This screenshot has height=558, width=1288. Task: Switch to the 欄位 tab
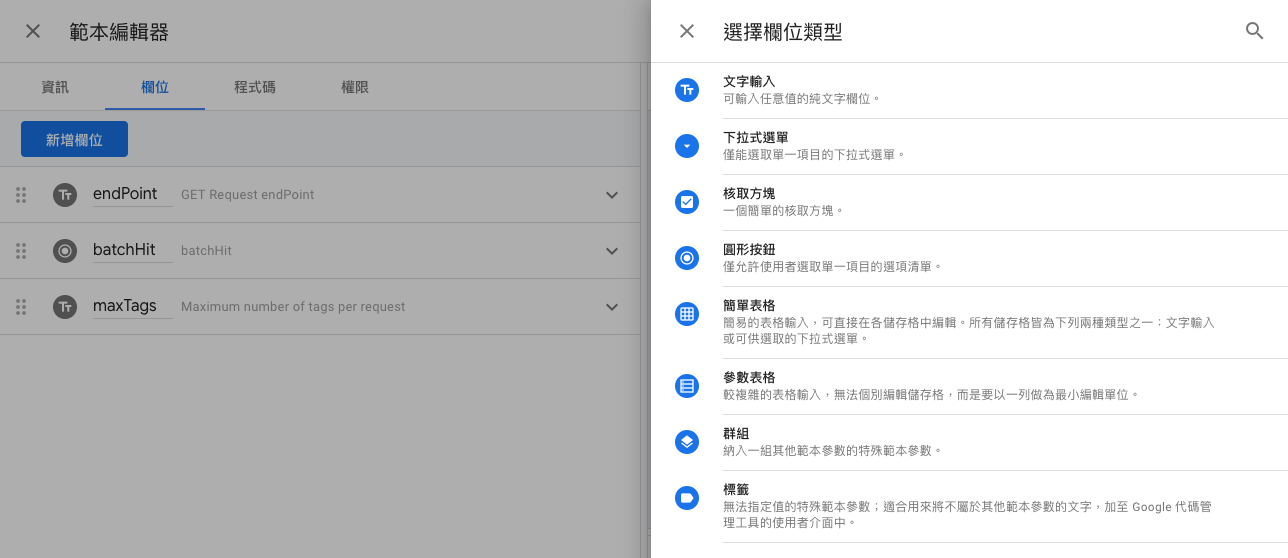pyautogui.click(x=155, y=87)
